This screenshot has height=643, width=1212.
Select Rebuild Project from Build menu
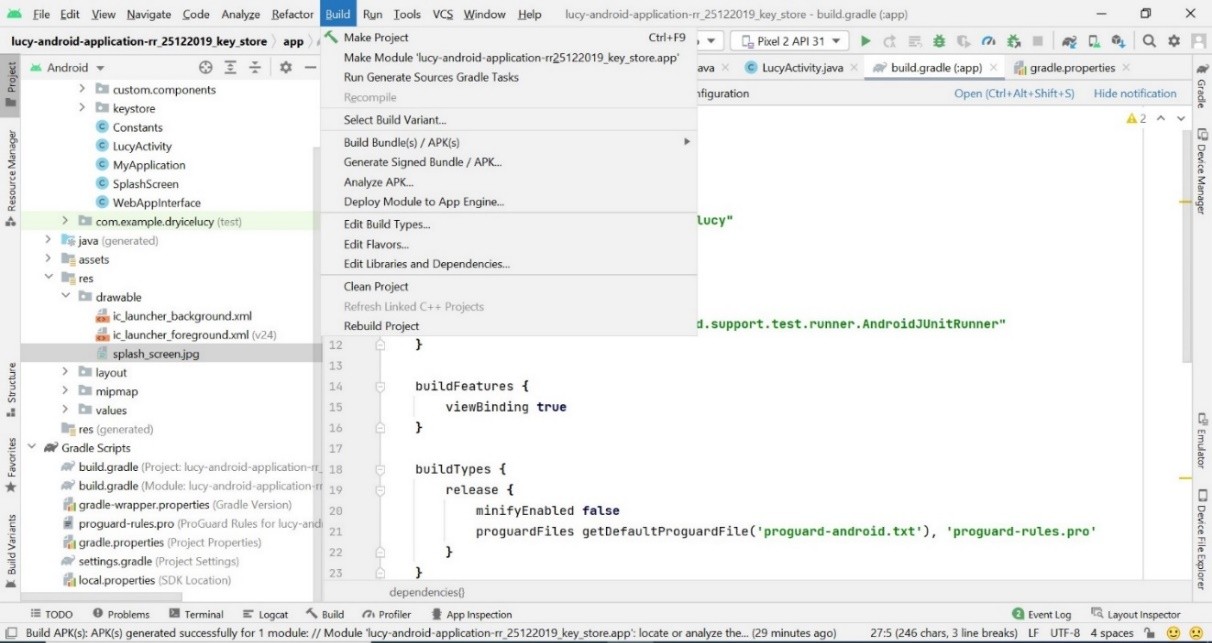tap(381, 326)
